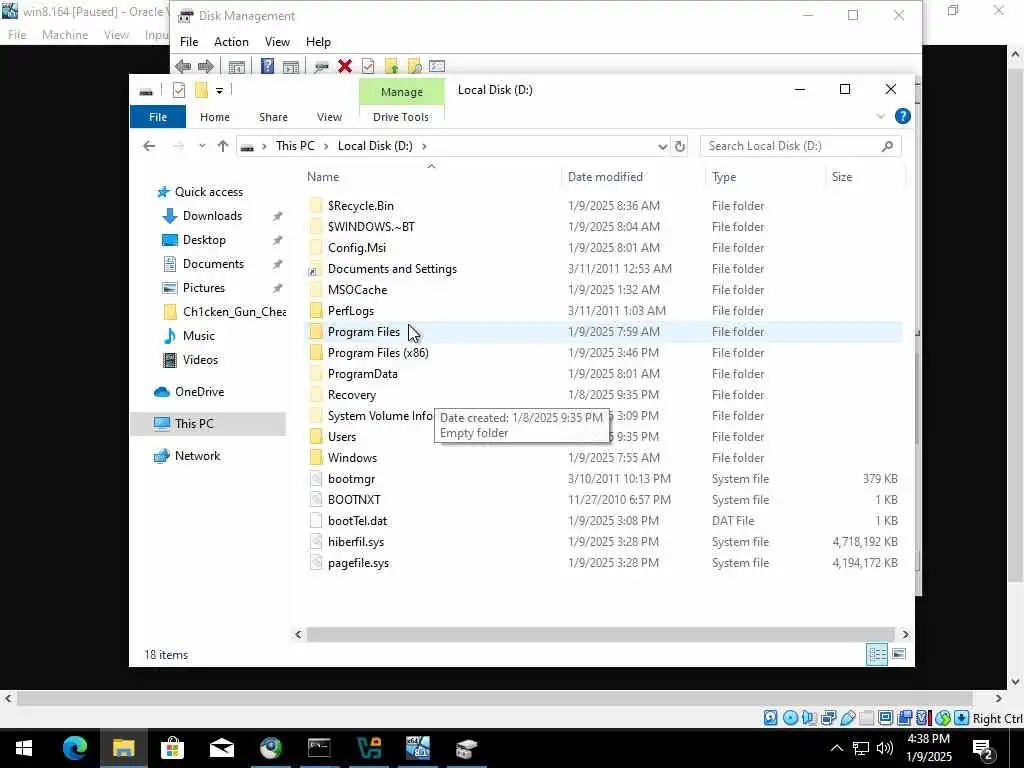This screenshot has height=768, width=1024.
Task: Show hidden tray icons with the chevron
Action: 837,748
